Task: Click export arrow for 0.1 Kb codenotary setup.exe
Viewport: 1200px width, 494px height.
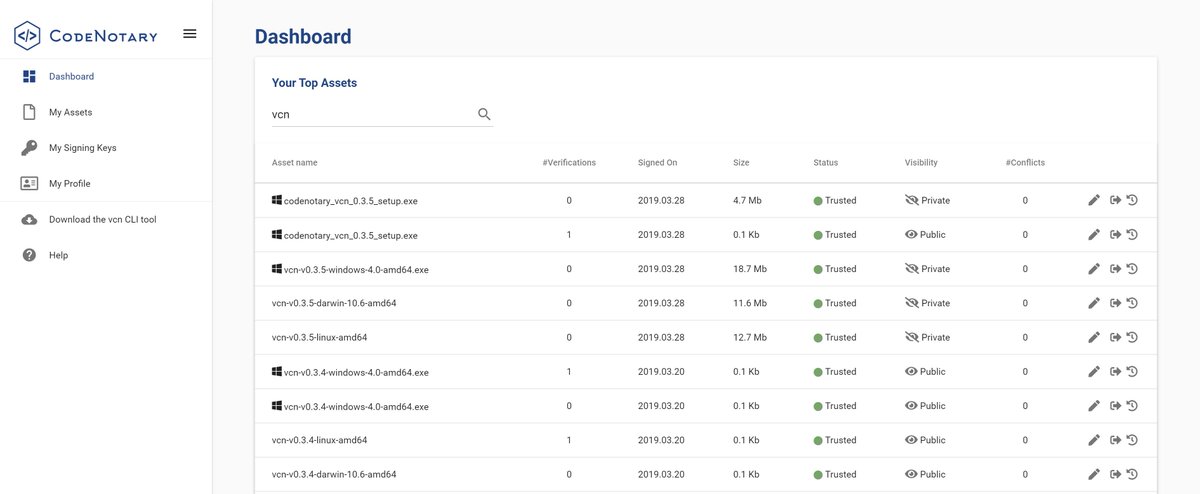Action: (1115, 234)
